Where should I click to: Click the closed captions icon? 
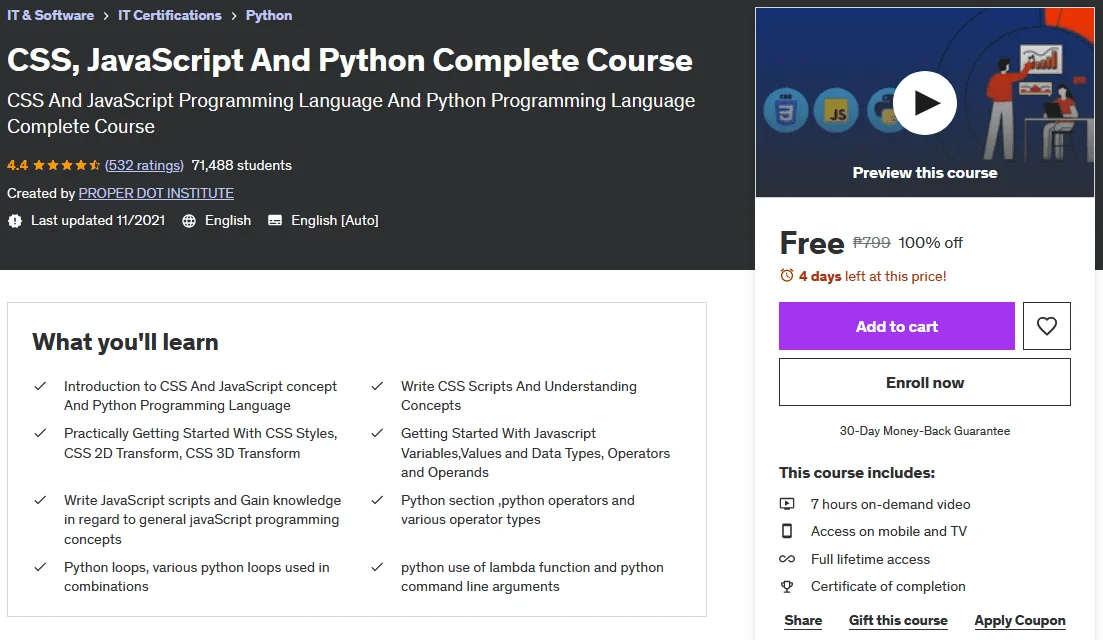[x=275, y=221]
